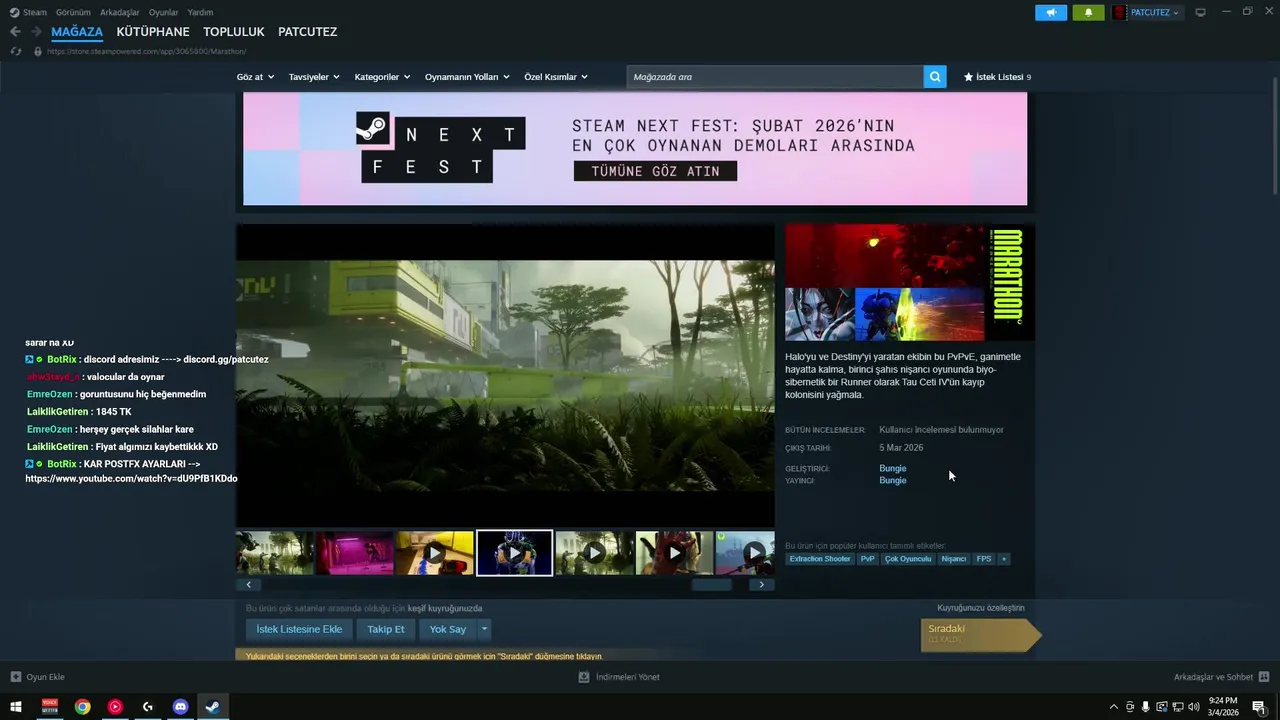The image size is (1280, 720).
Task: Open the PATCUTEZ account dropdown
Action: pyautogui.click(x=1155, y=13)
